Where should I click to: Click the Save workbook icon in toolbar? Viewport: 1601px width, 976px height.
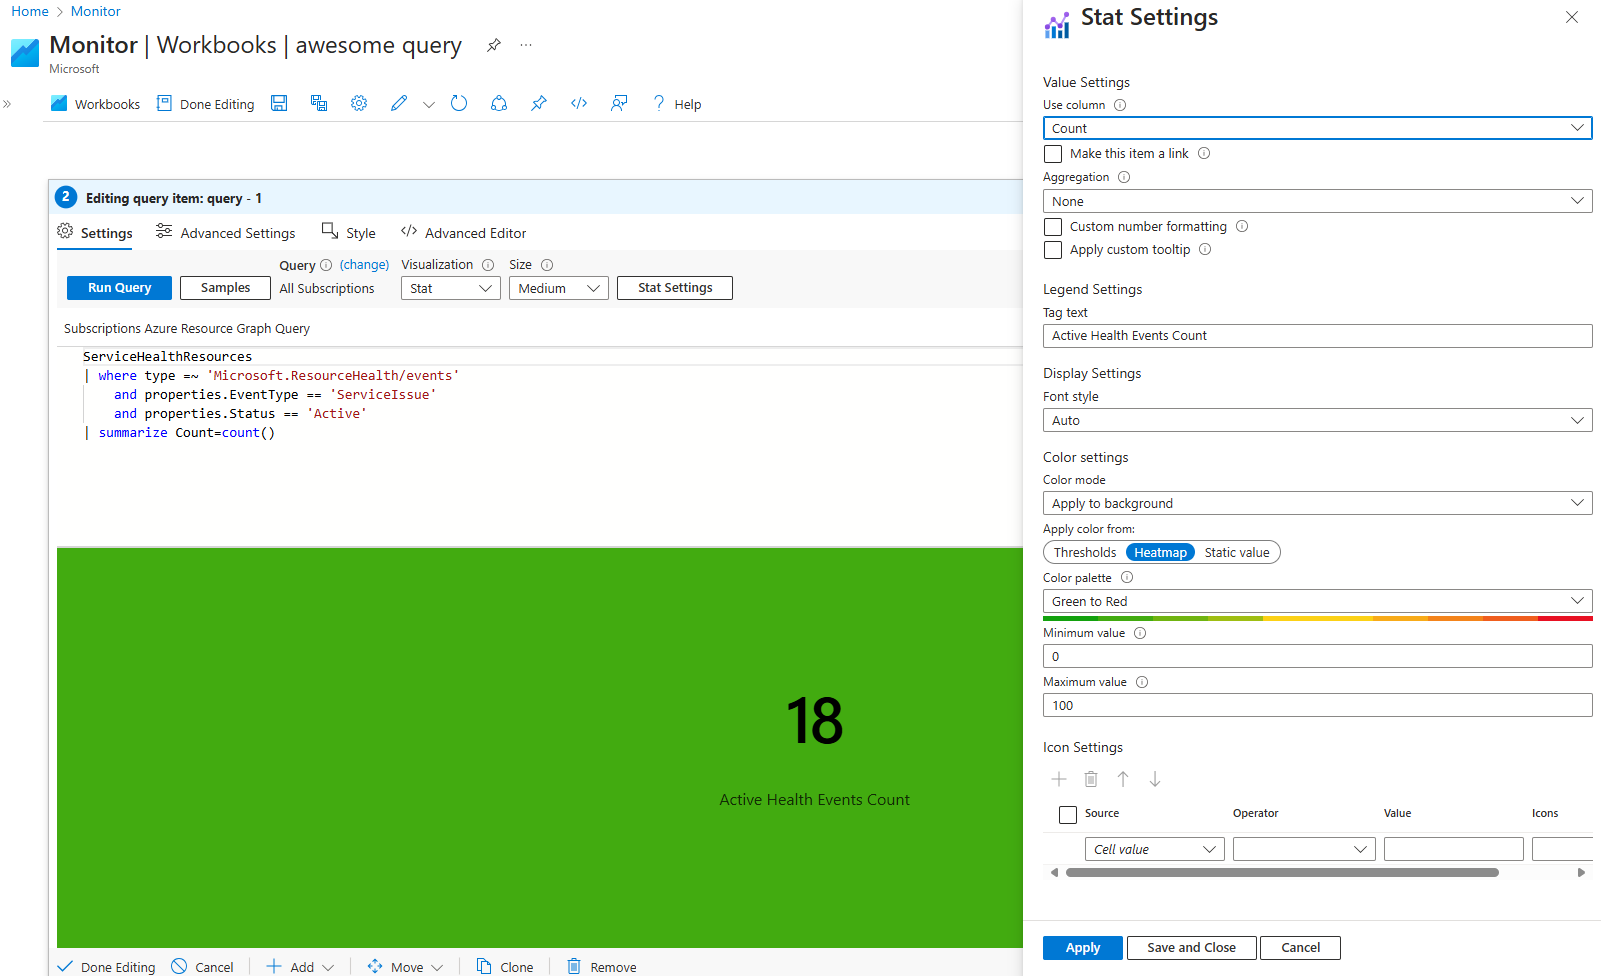(279, 103)
